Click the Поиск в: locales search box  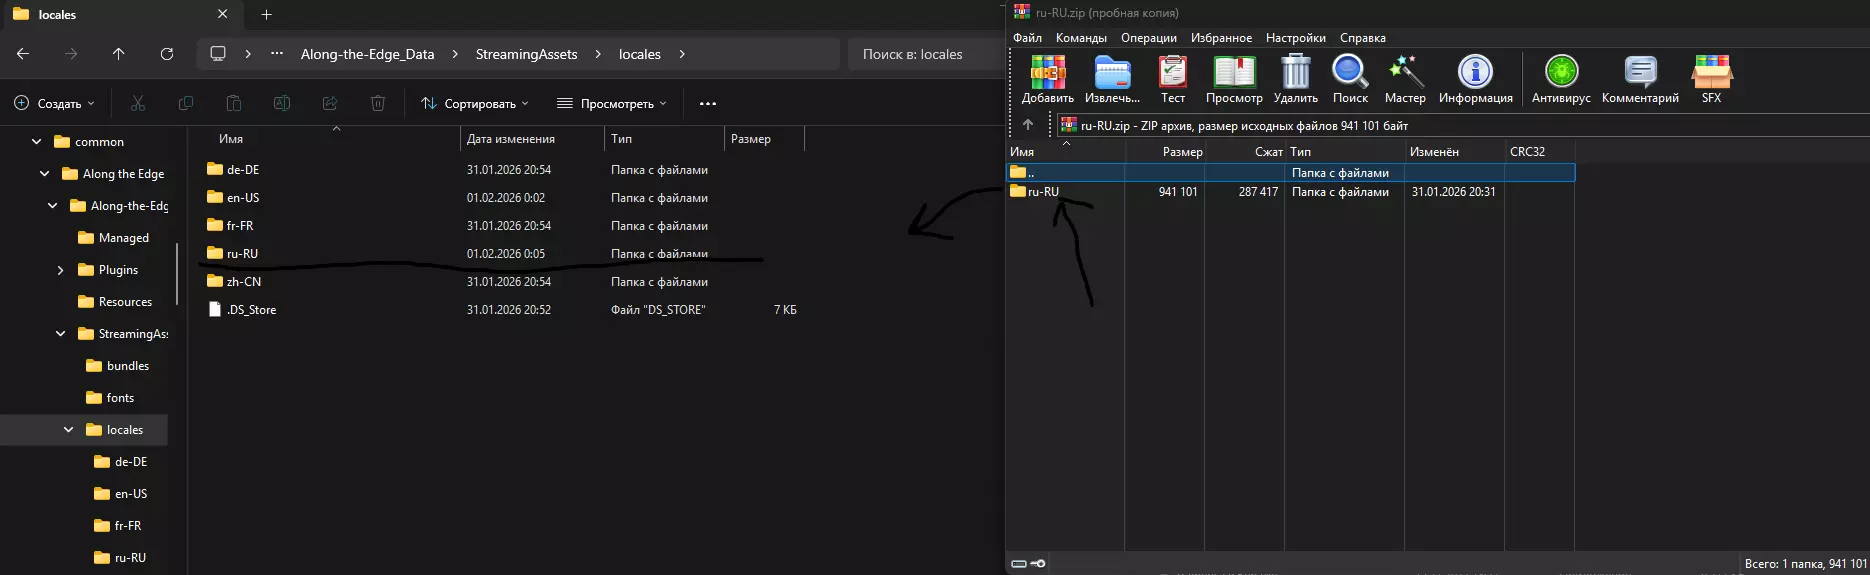point(925,54)
